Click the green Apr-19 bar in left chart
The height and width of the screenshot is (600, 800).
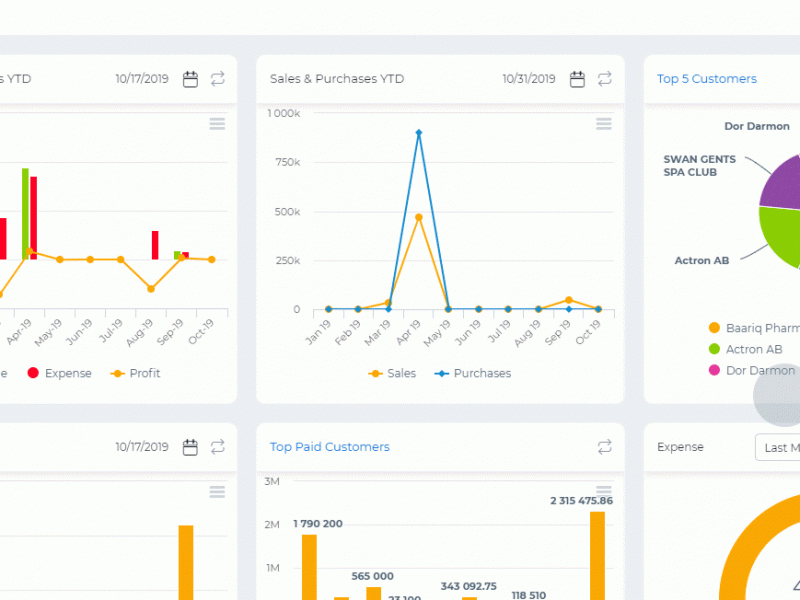point(25,213)
